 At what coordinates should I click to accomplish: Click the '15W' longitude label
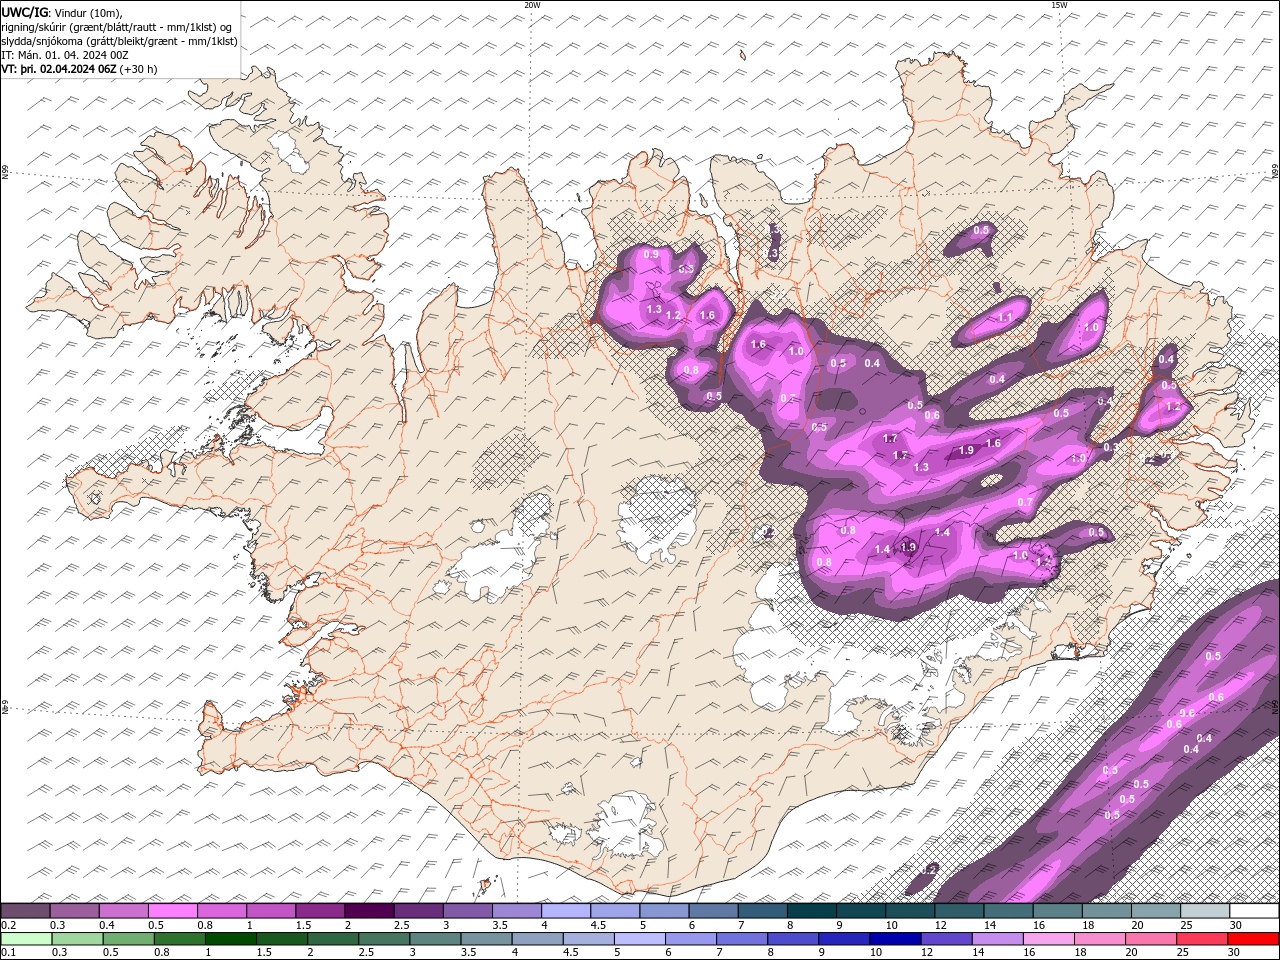pos(1058,5)
